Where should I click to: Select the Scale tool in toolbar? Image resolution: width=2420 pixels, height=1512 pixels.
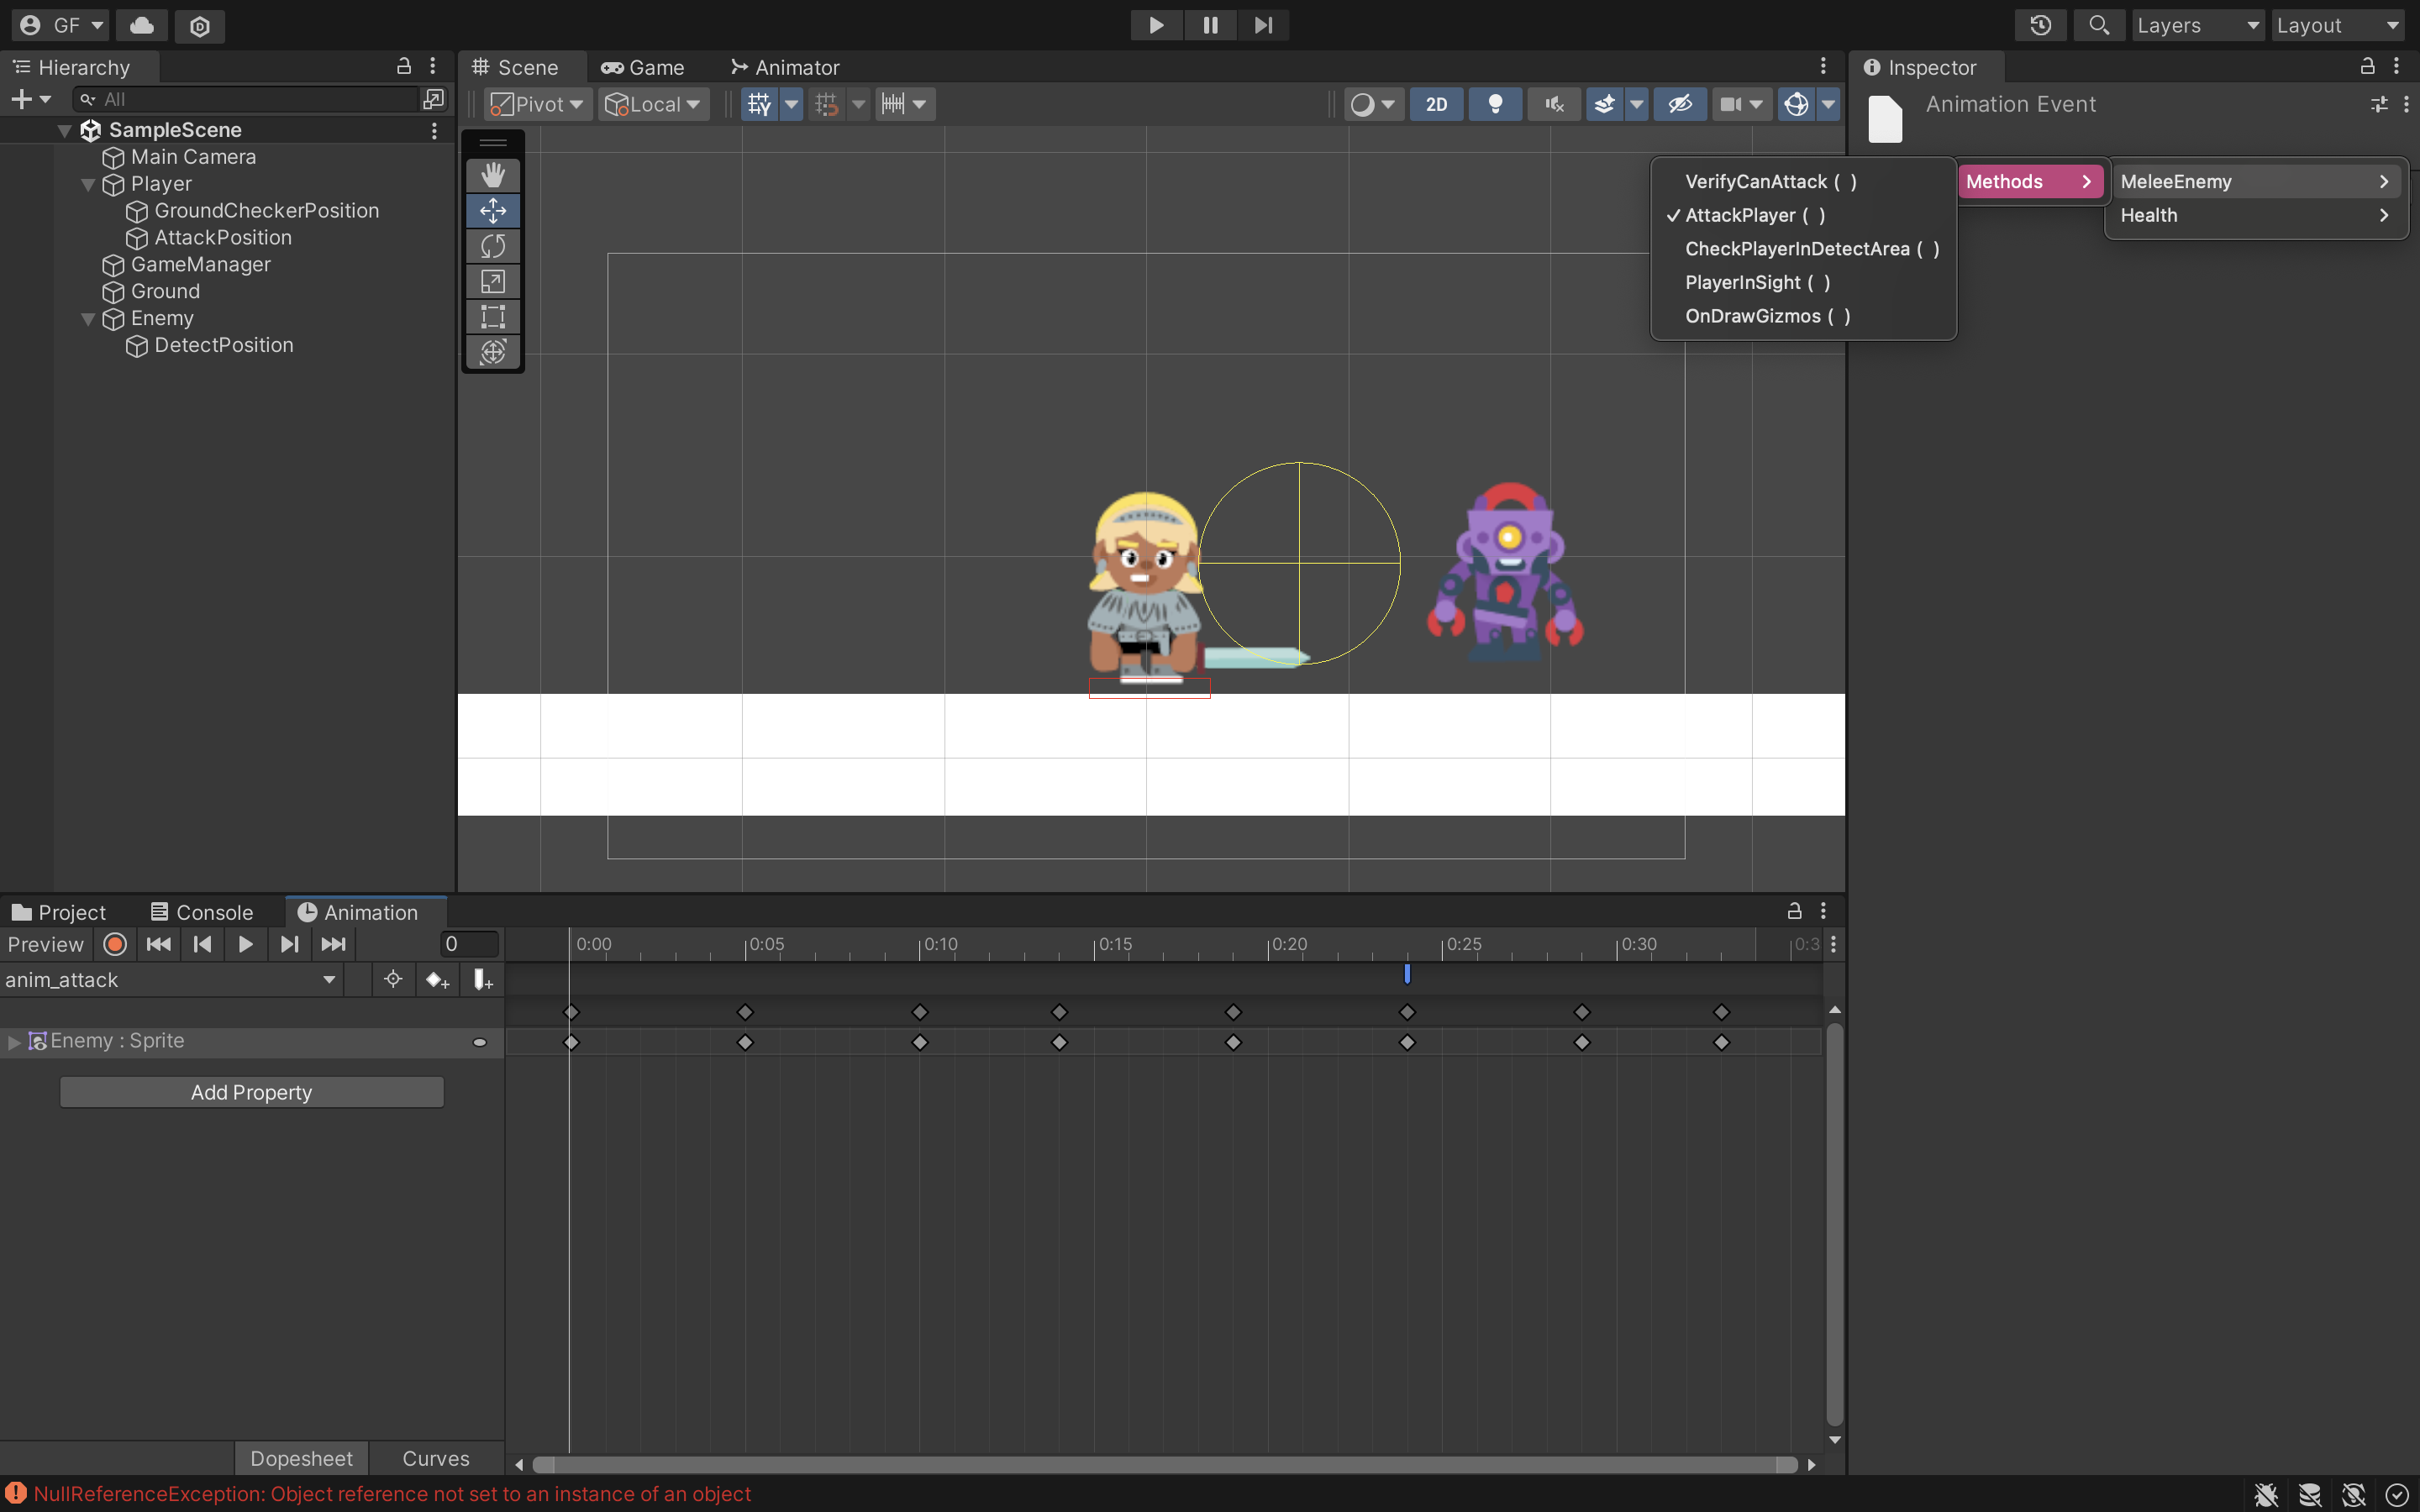pyautogui.click(x=493, y=281)
